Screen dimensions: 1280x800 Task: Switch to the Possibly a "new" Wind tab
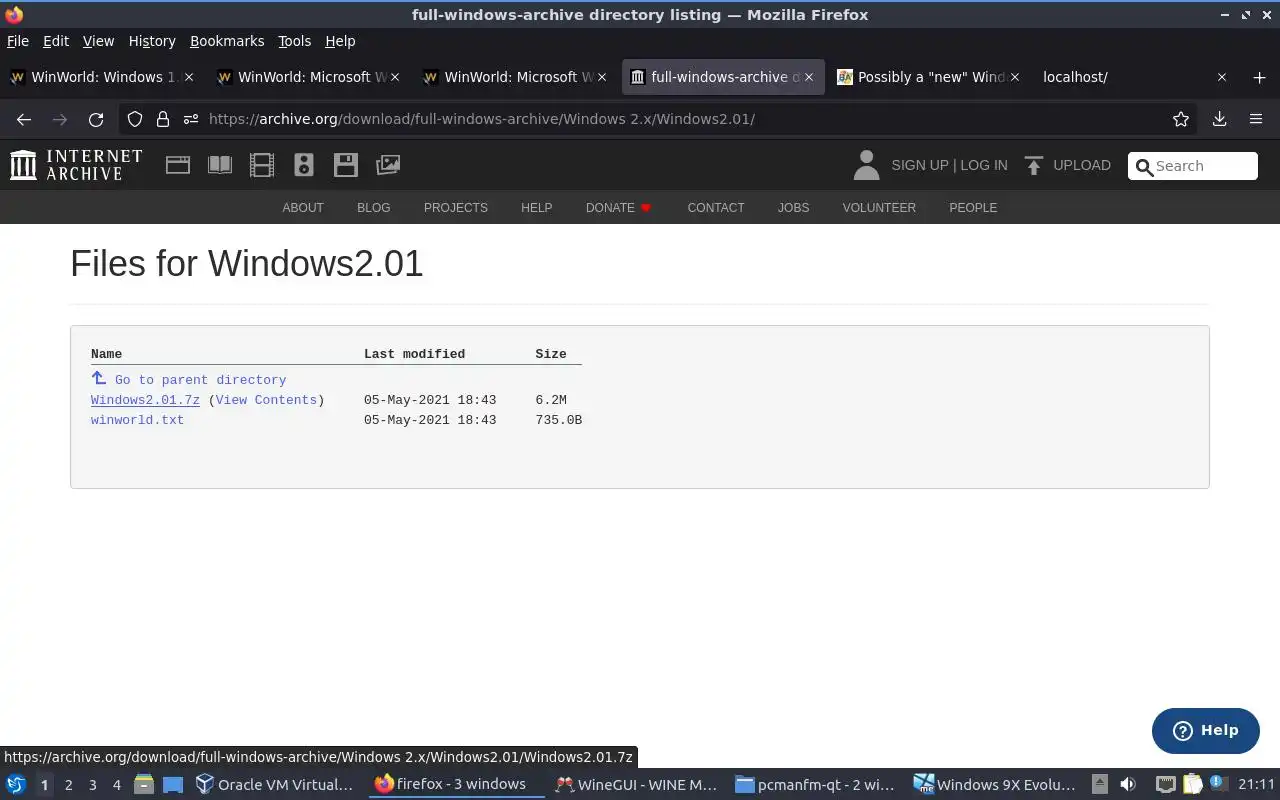(927, 77)
